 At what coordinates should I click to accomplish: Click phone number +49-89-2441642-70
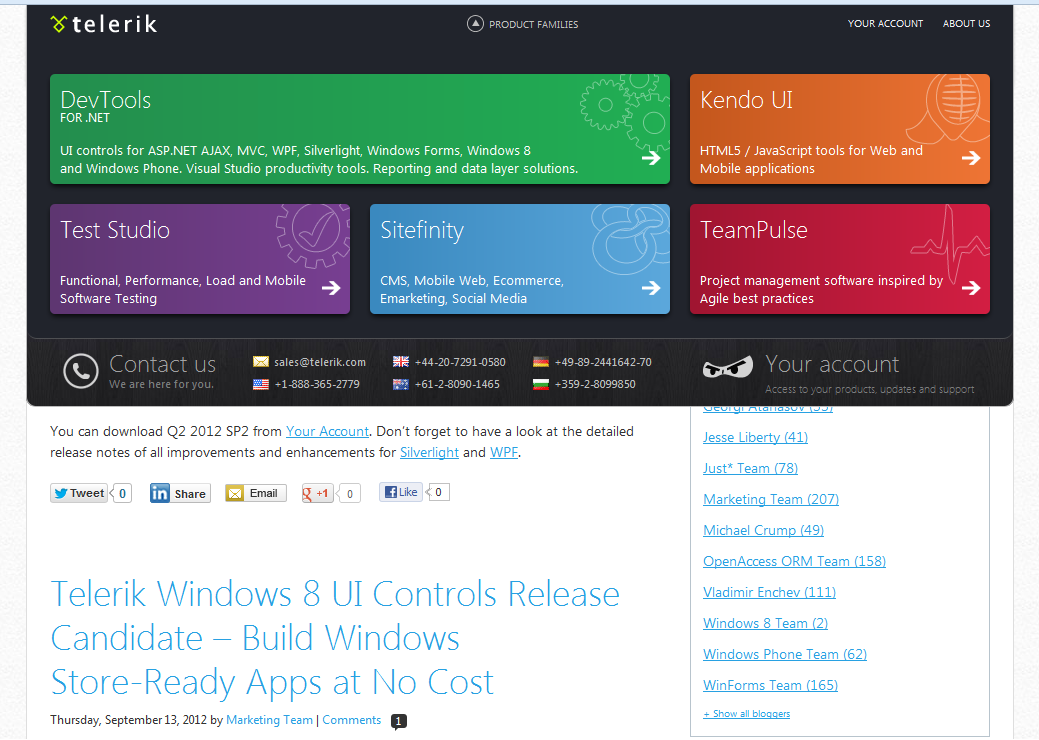coord(603,362)
